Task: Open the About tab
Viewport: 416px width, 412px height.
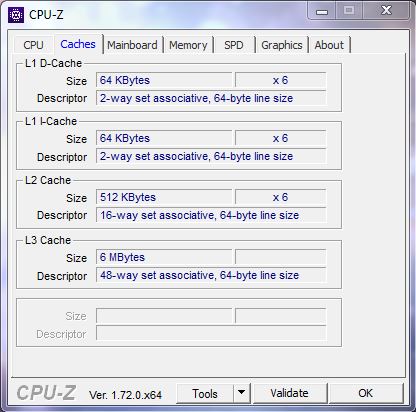Action: click(x=329, y=45)
